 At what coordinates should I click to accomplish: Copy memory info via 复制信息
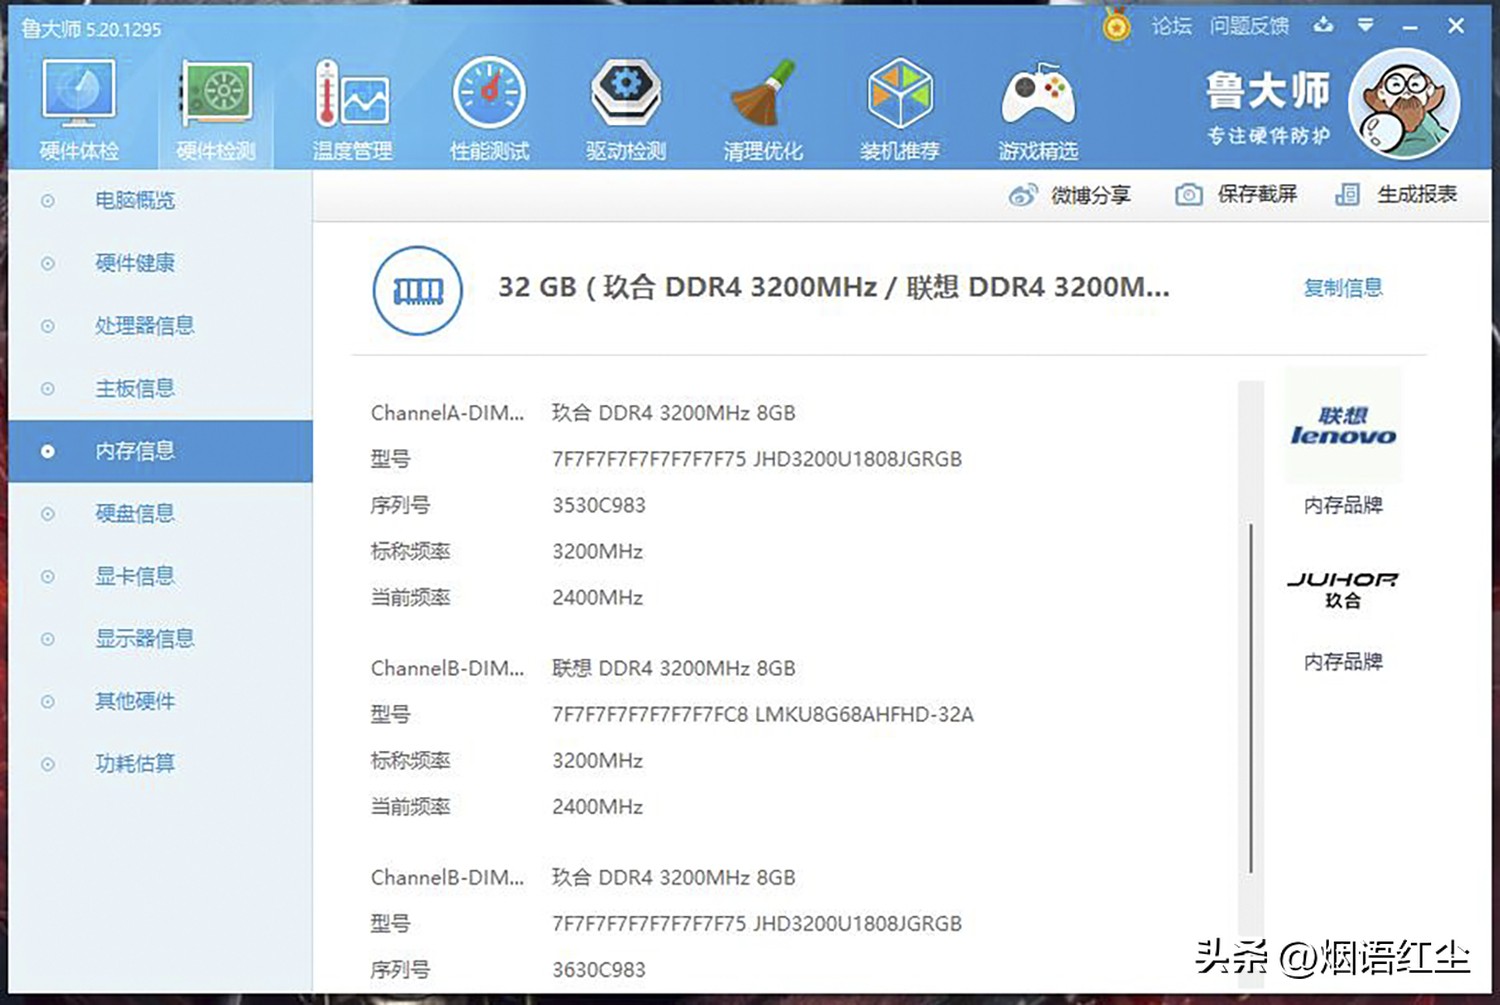click(x=1343, y=288)
